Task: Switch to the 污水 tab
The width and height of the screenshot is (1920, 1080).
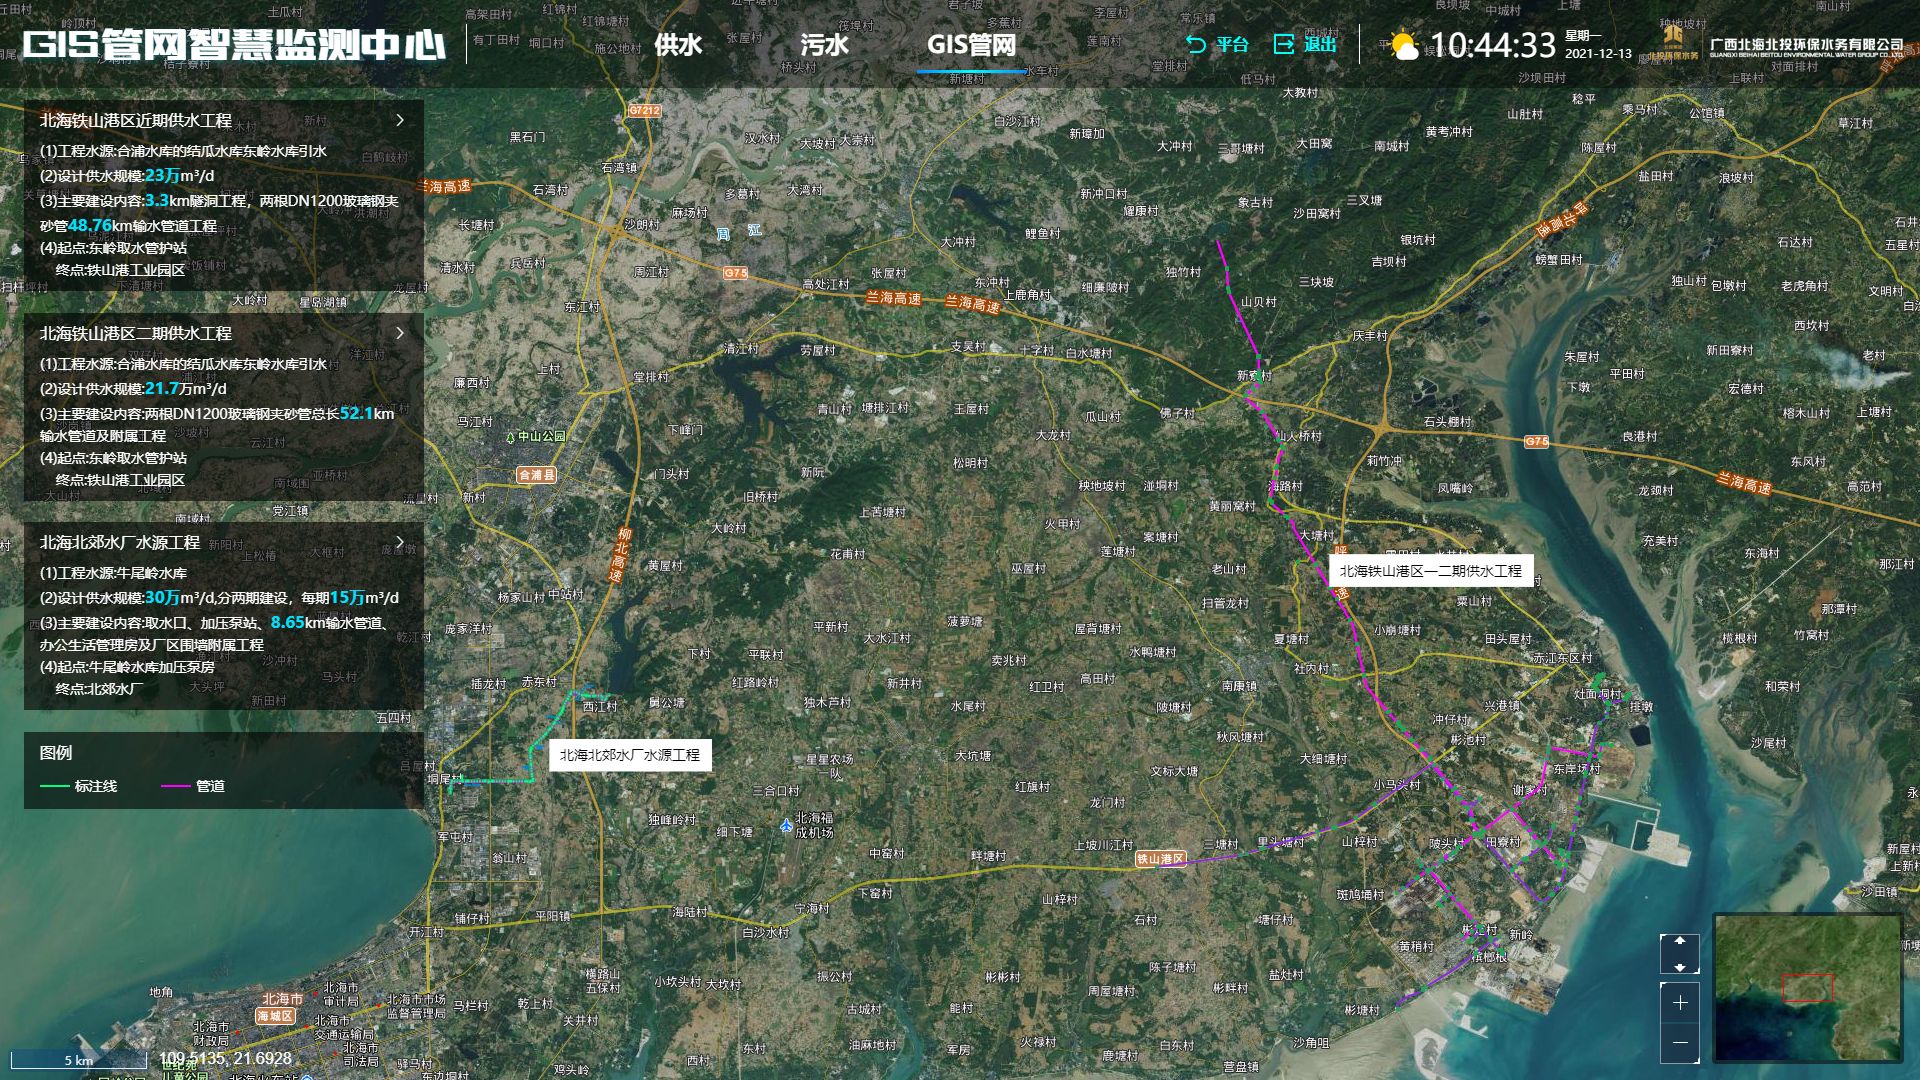Action: pos(824,45)
